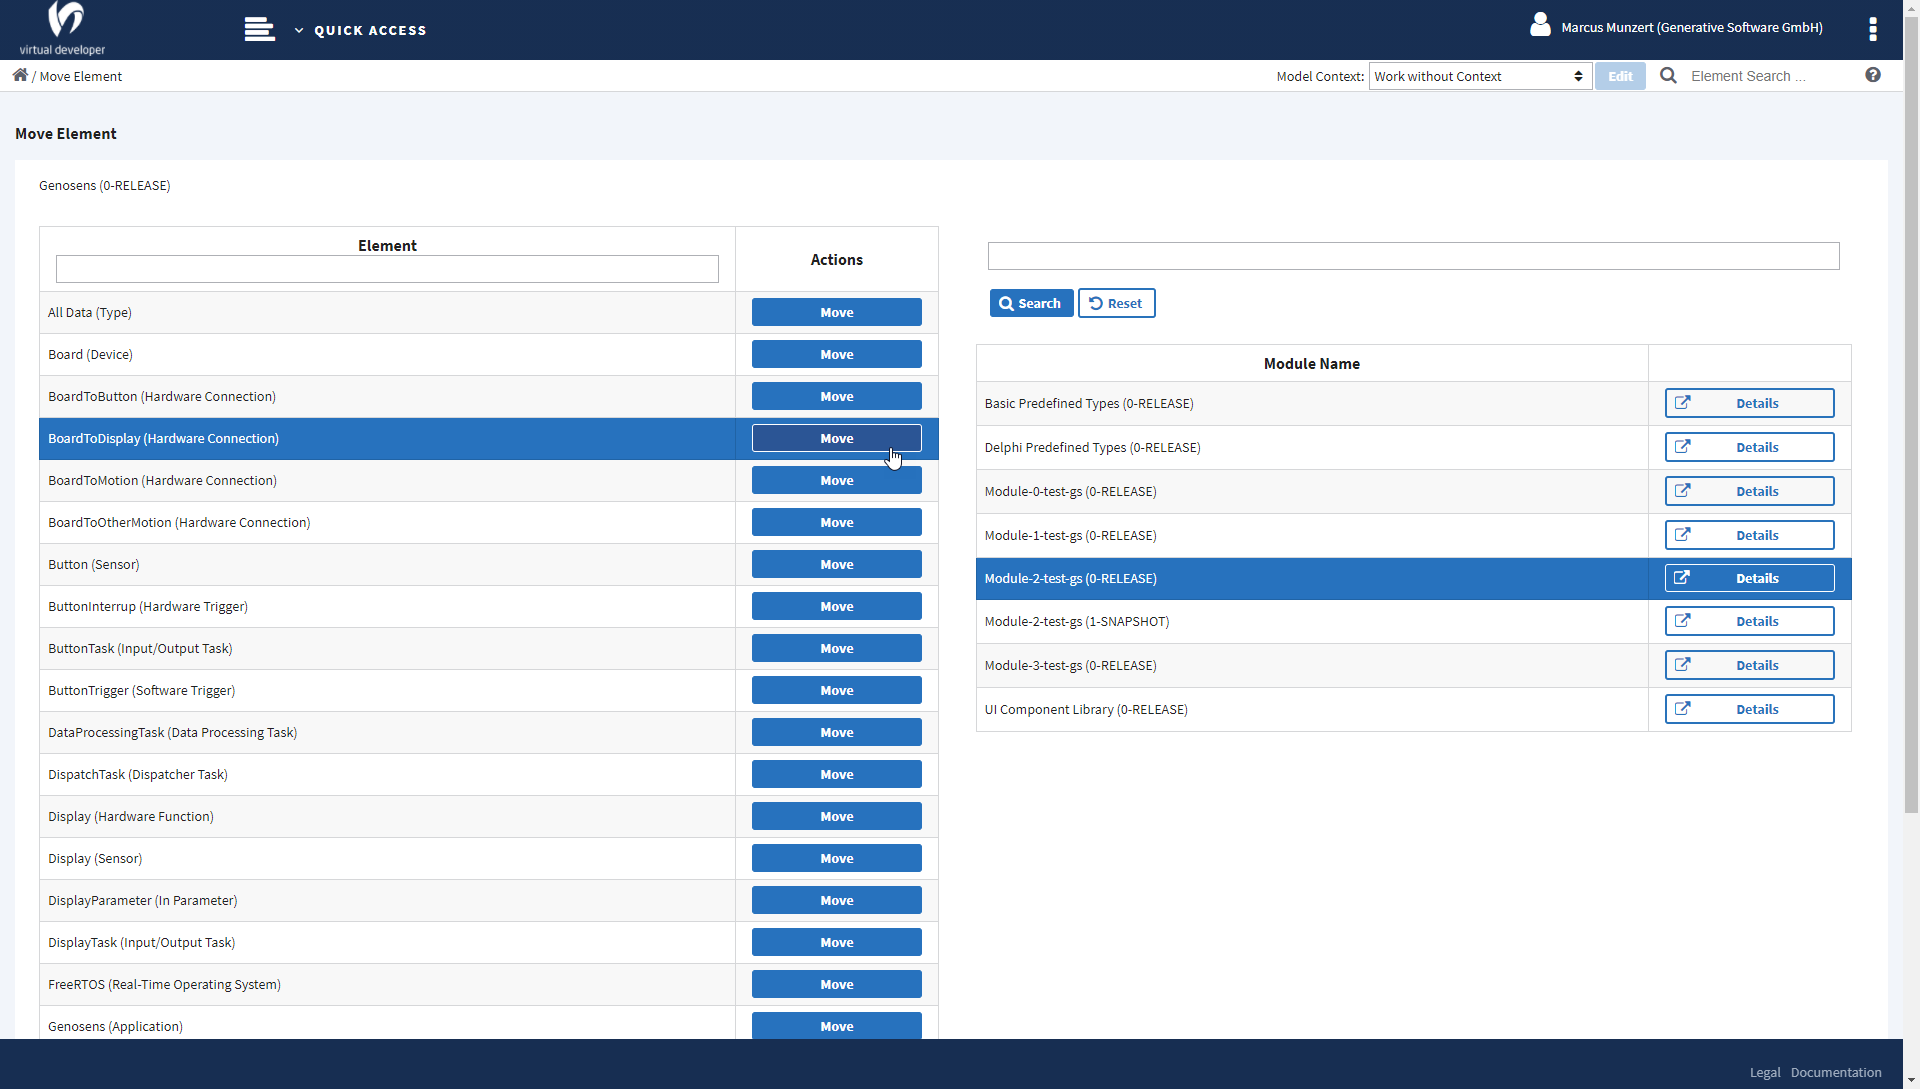Open the vertical three-dot options menu
The image size is (1920, 1089).
pos(1872,29)
